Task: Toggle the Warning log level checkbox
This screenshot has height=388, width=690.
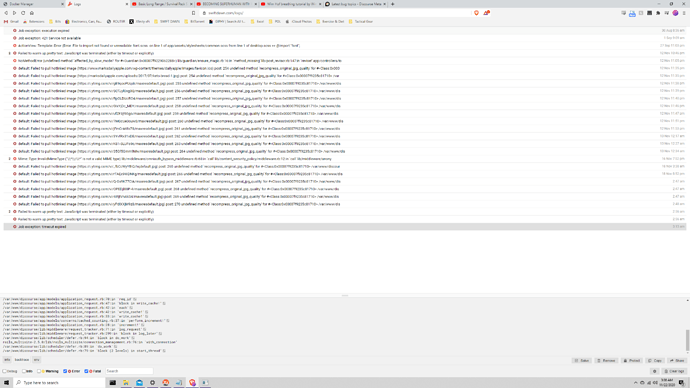Action: pos(39,371)
